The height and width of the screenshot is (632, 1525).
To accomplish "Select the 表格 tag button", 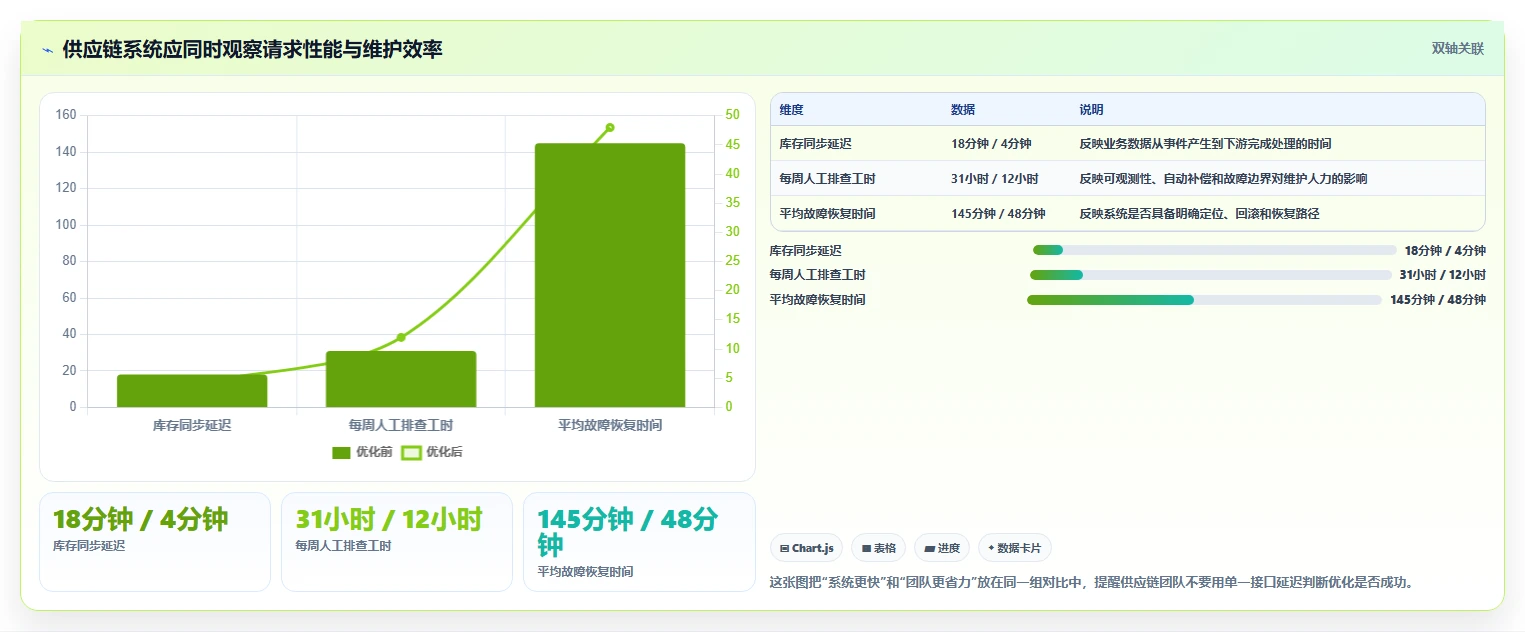I will [878, 548].
